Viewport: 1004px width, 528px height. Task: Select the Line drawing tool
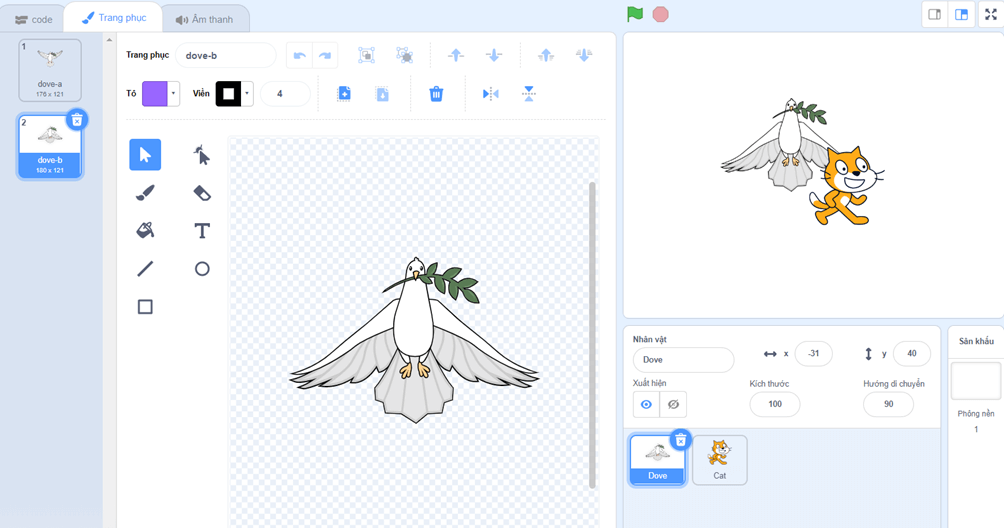pos(145,269)
